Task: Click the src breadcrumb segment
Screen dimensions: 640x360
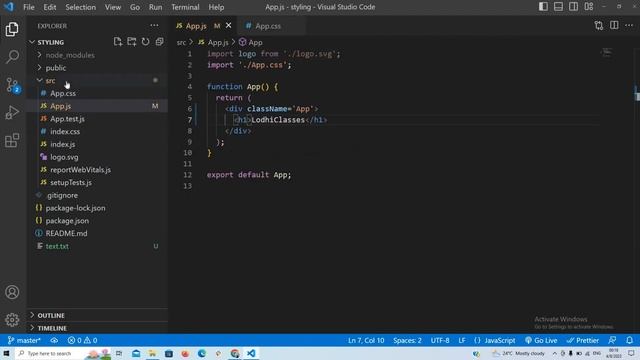Action: tap(181, 42)
